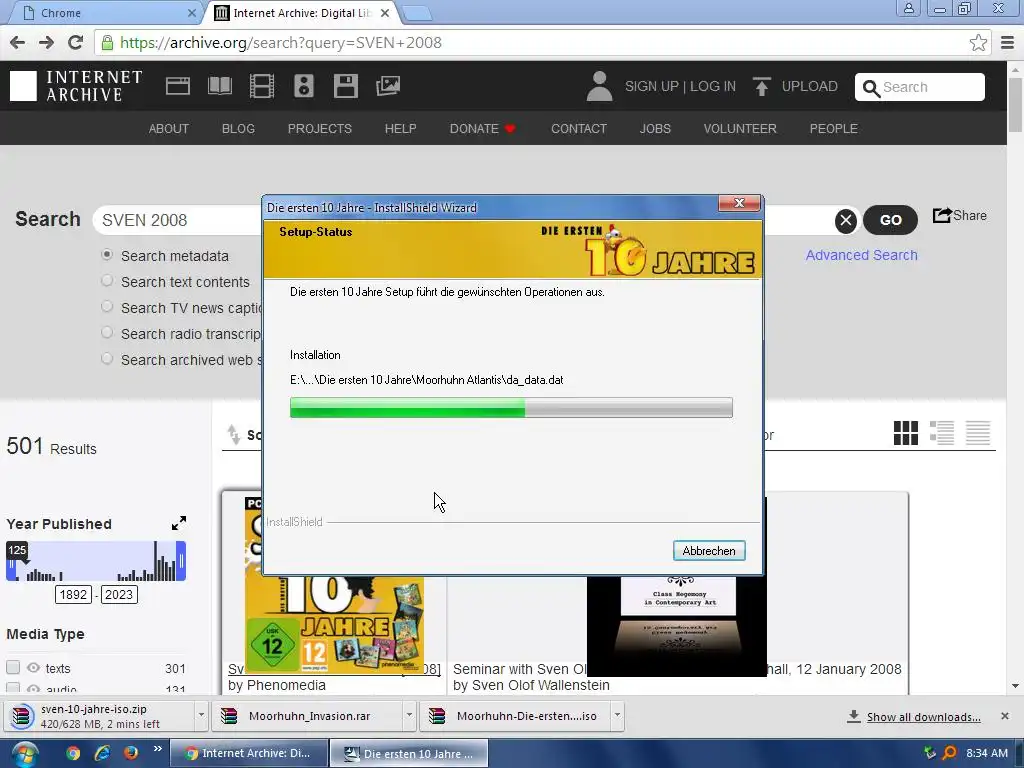The height and width of the screenshot is (768, 1024).
Task: Click the installer green progress bar
Action: [x=511, y=408]
